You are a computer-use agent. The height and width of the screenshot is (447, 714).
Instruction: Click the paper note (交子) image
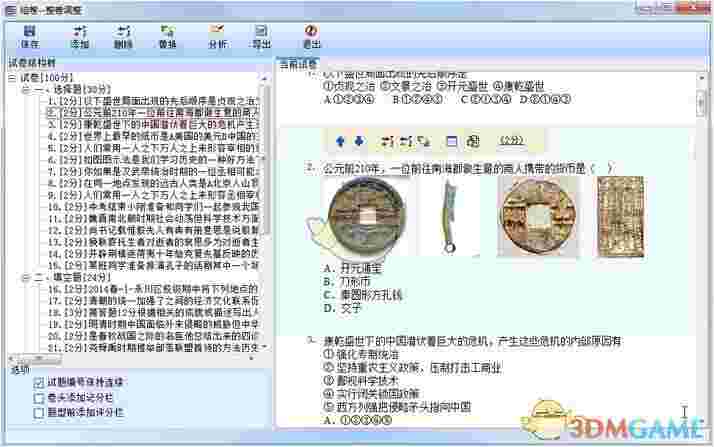click(621, 217)
